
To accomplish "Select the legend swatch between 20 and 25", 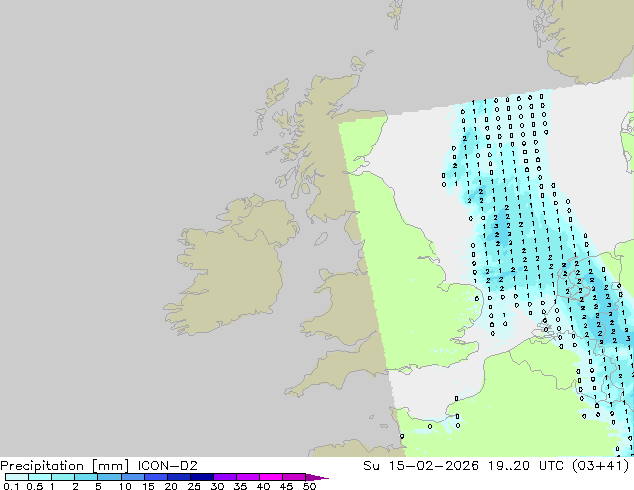I will [x=178, y=477].
